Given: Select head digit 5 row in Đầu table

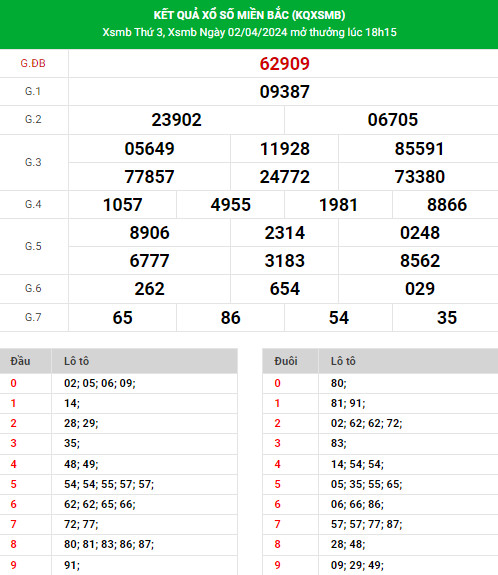Looking at the screenshot, I should pyautogui.click(x=118, y=484).
